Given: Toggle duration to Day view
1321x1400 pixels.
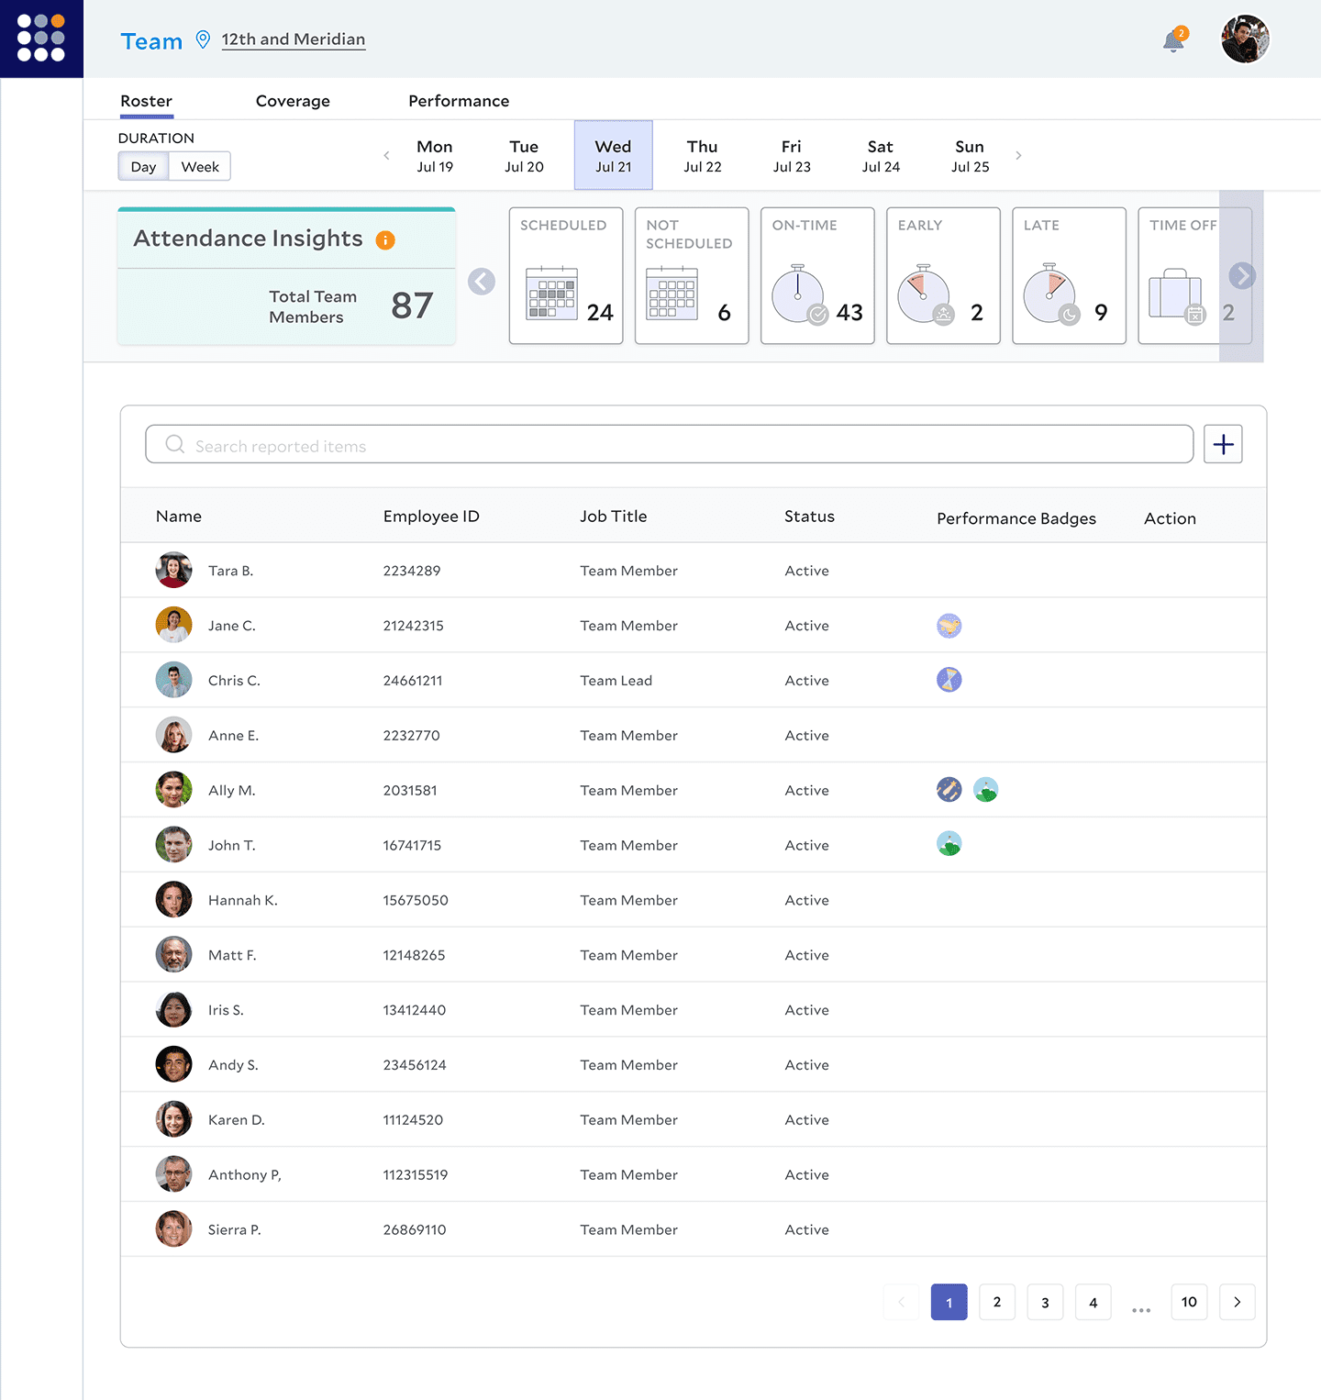Looking at the screenshot, I should coord(142,166).
